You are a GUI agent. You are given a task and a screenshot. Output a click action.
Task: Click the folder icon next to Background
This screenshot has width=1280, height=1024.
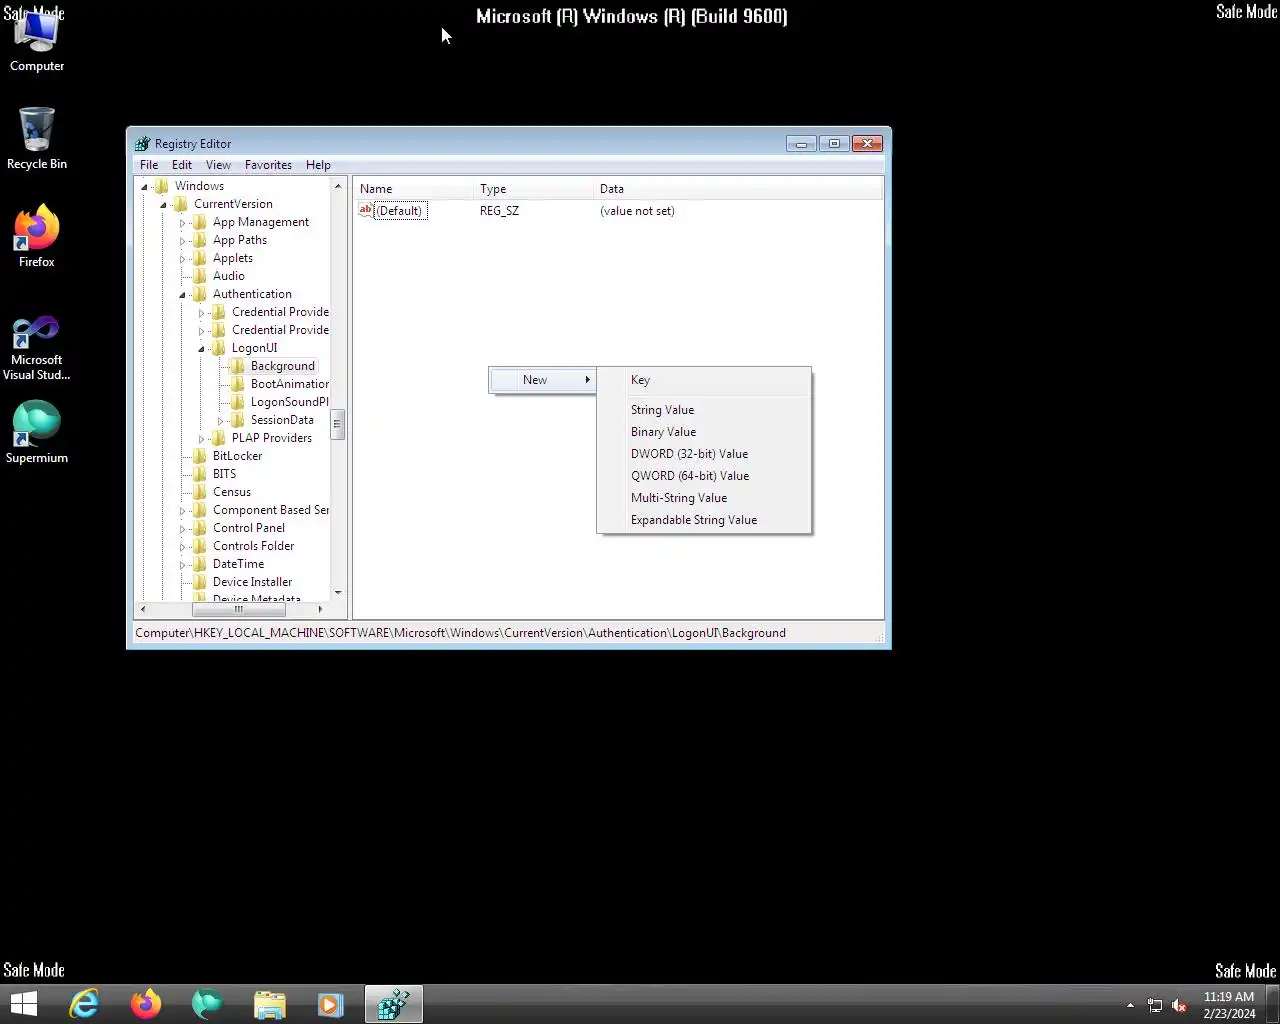[238, 366]
